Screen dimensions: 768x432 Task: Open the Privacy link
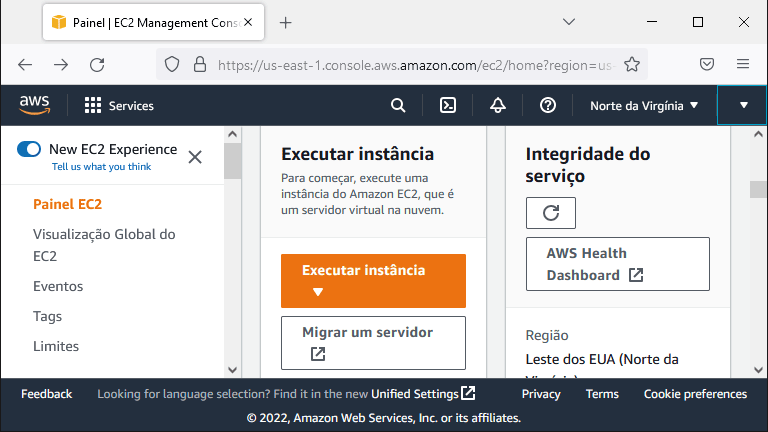[x=541, y=394]
